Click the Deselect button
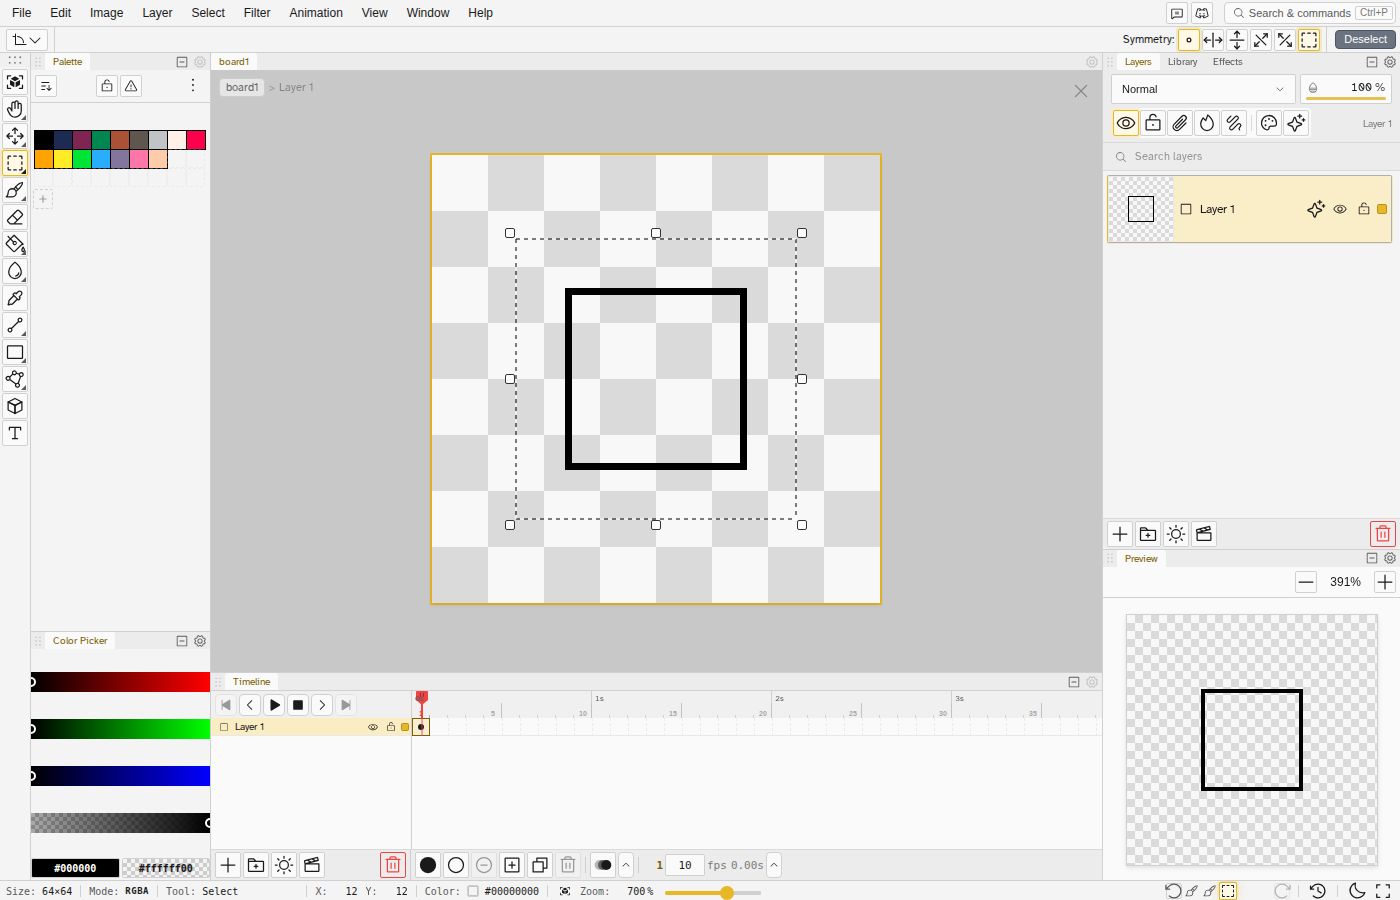 click(1365, 40)
